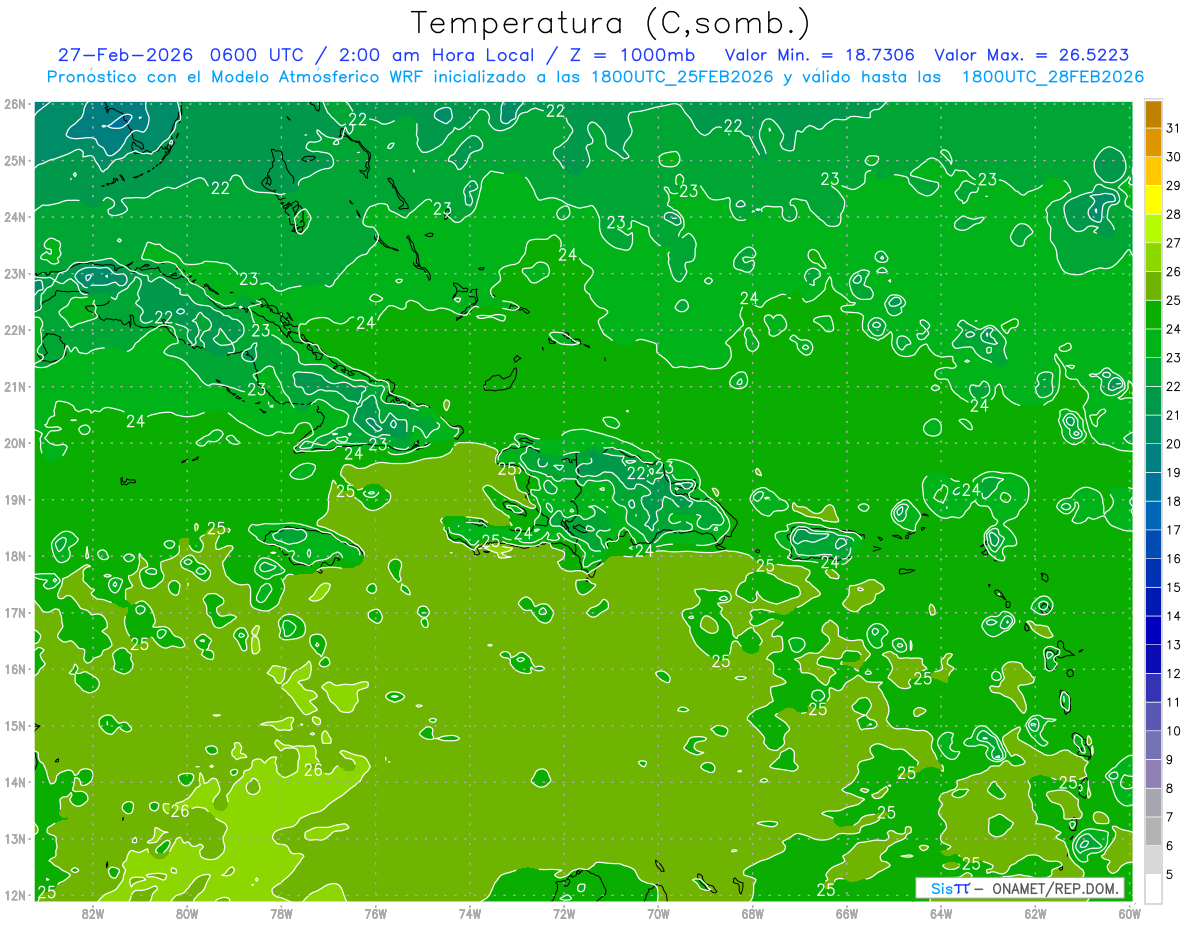Click longitude axis label 76W
This screenshot has width=1200, height=927.
[x=375, y=913]
